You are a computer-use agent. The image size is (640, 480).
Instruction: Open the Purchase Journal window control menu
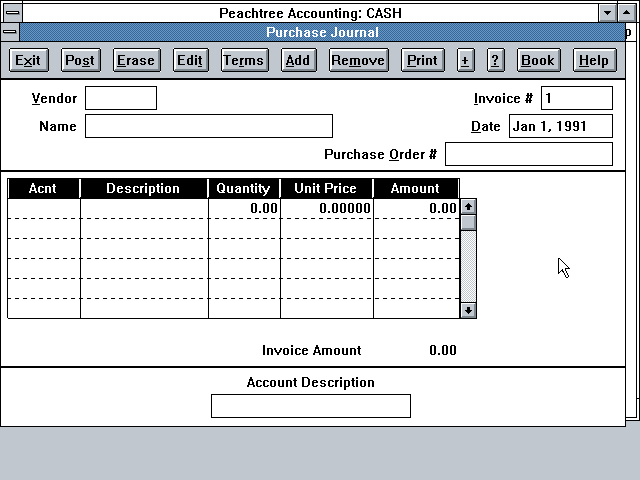pos(10,32)
